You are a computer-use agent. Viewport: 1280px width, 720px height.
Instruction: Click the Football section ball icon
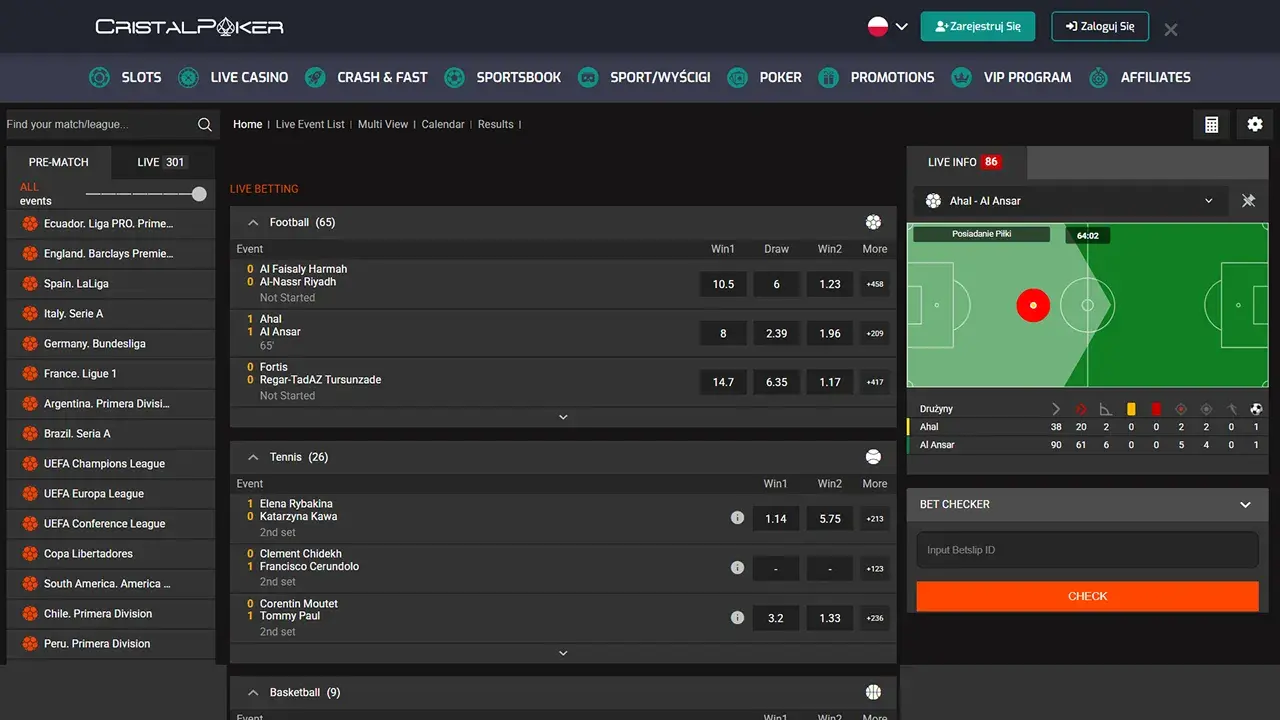coord(873,222)
